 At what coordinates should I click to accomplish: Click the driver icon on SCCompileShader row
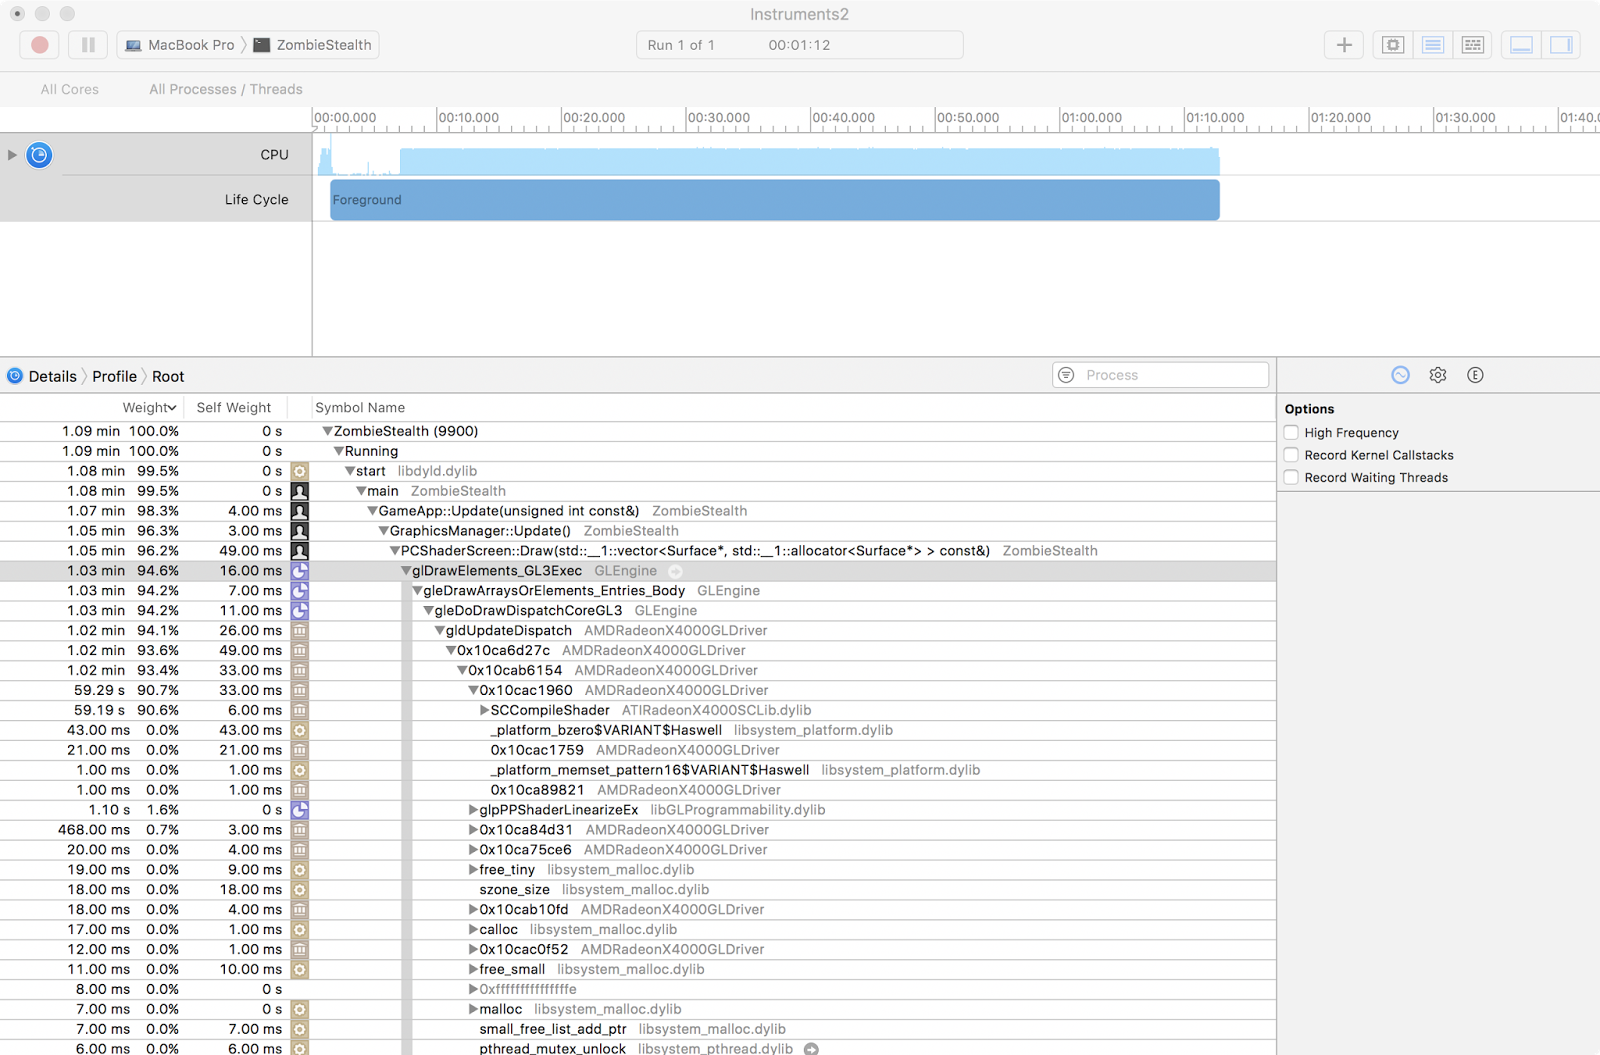tap(299, 710)
